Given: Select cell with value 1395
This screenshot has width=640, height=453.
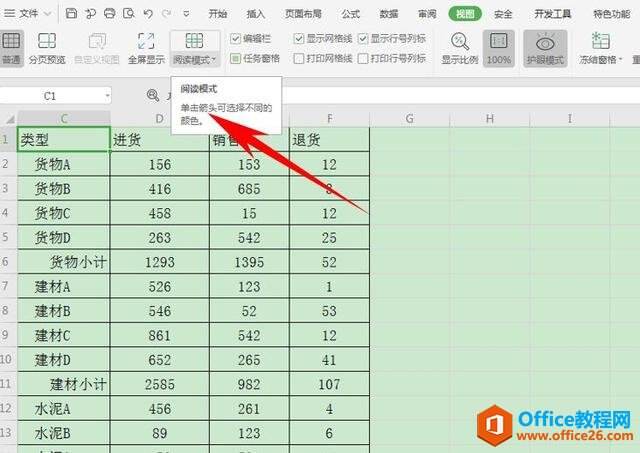Looking at the screenshot, I should click(x=249, y=262).
